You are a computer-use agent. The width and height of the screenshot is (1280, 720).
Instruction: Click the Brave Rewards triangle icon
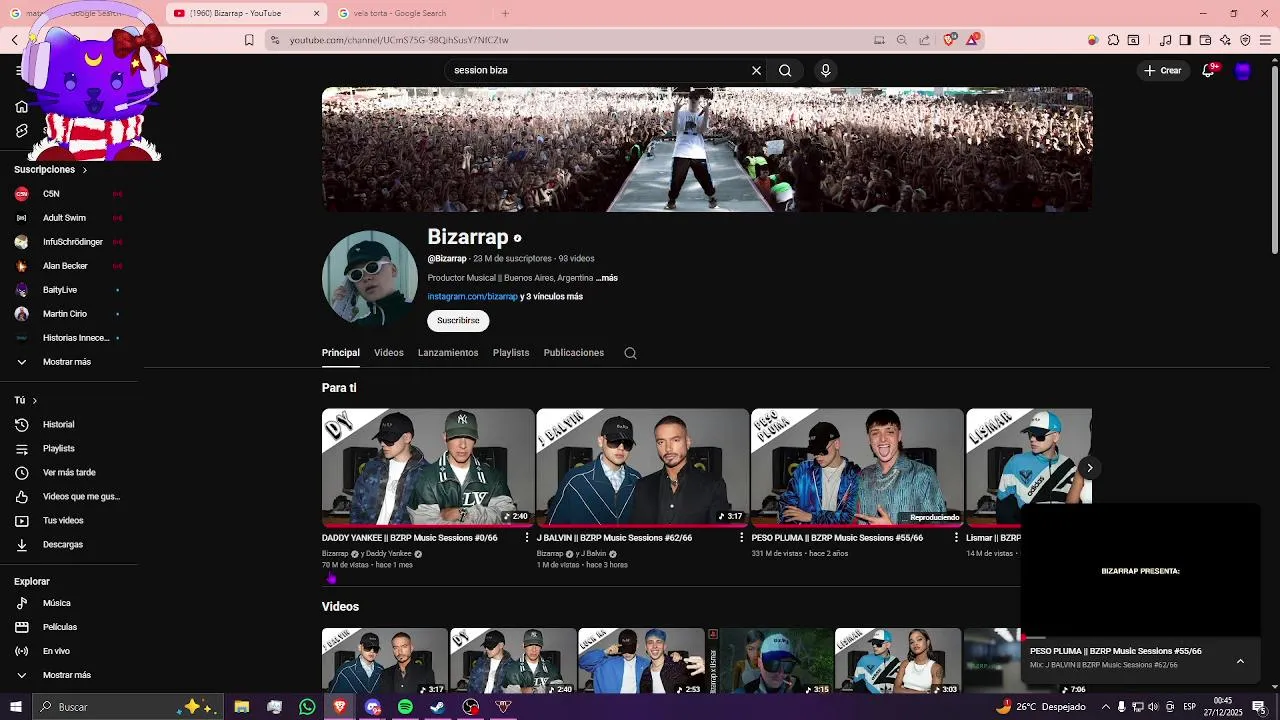coord(972,40)
